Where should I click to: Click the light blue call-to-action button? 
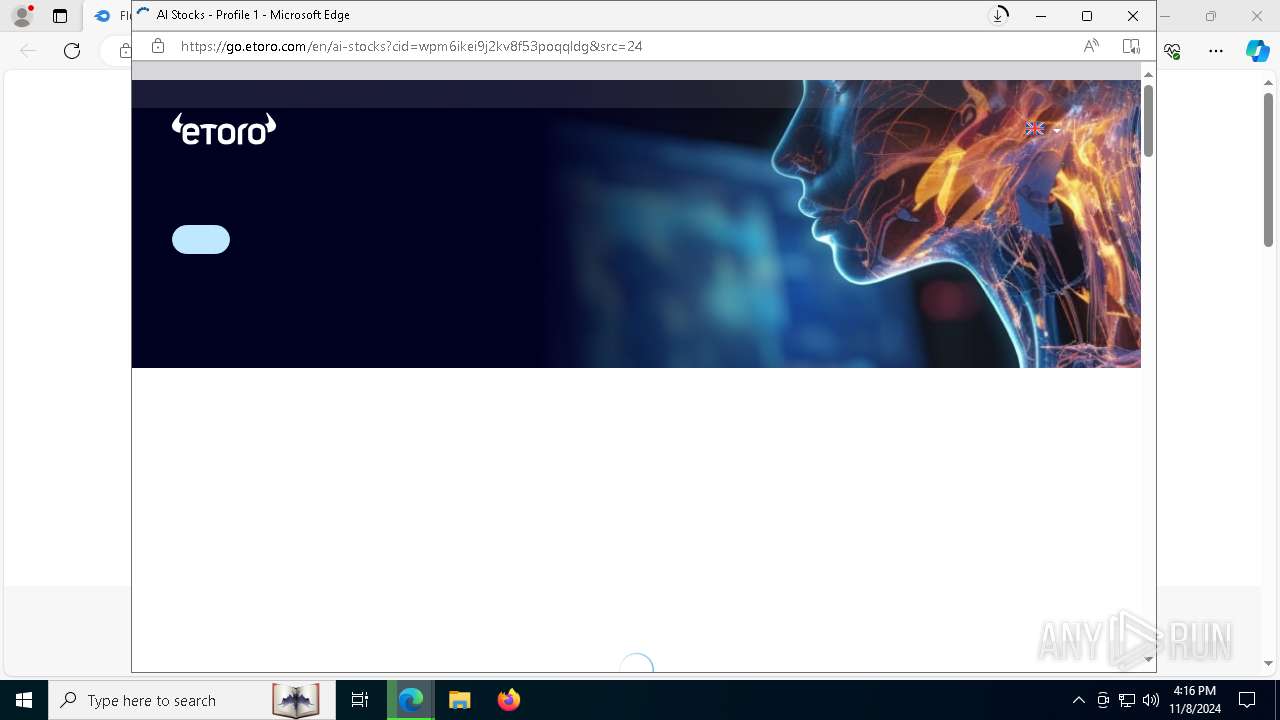(x=201, y=239)
